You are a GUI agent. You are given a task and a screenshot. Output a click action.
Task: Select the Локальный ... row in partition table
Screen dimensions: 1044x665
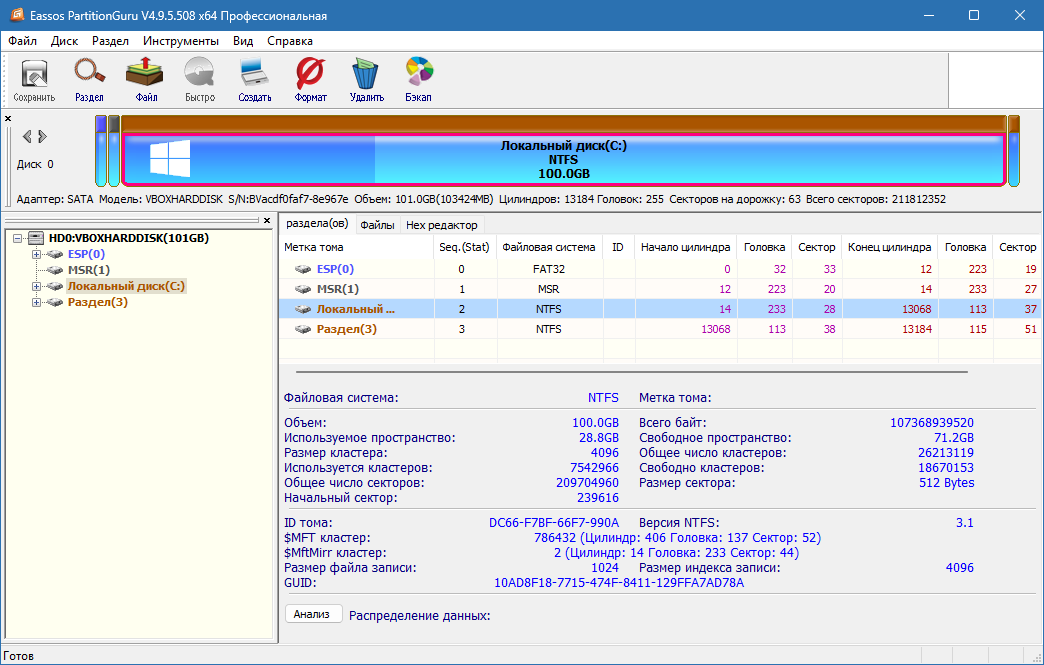(660, 309)
